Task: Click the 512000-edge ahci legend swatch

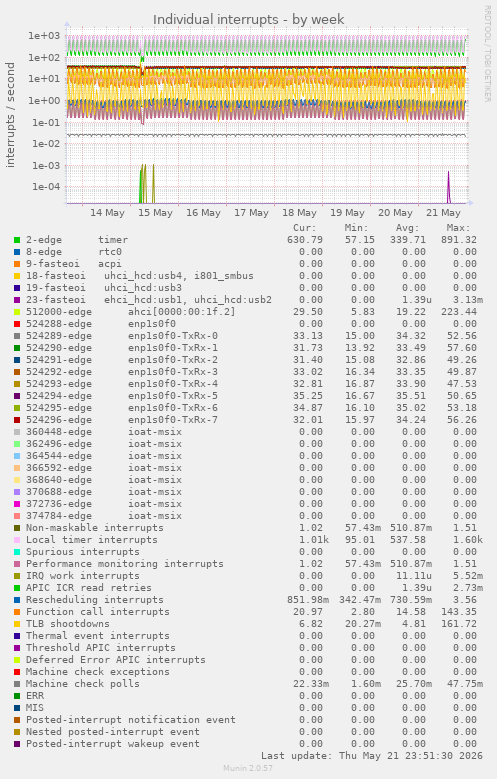Action: point(17,312)
